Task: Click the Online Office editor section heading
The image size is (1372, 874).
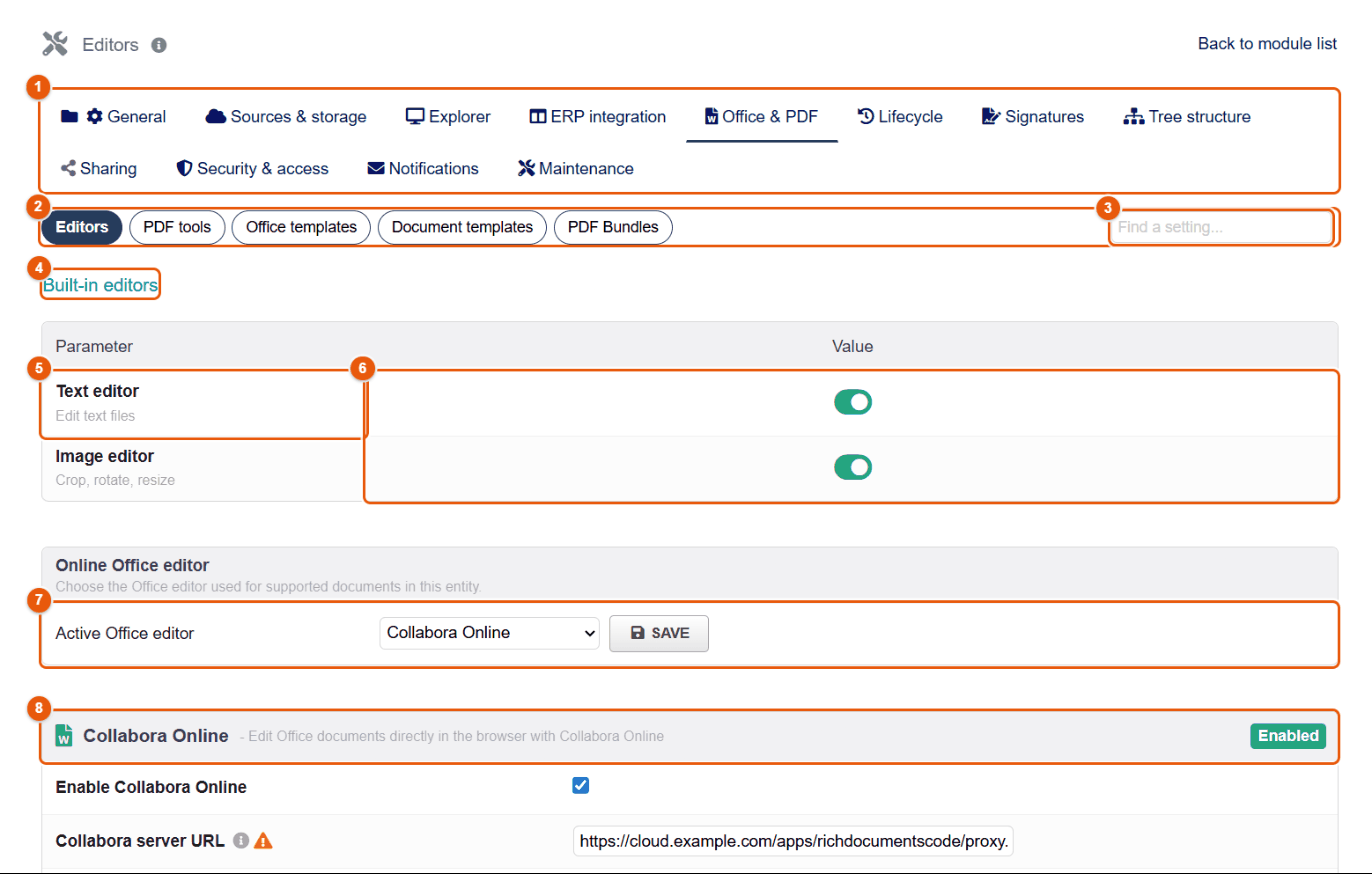Action: coord(133,566)
